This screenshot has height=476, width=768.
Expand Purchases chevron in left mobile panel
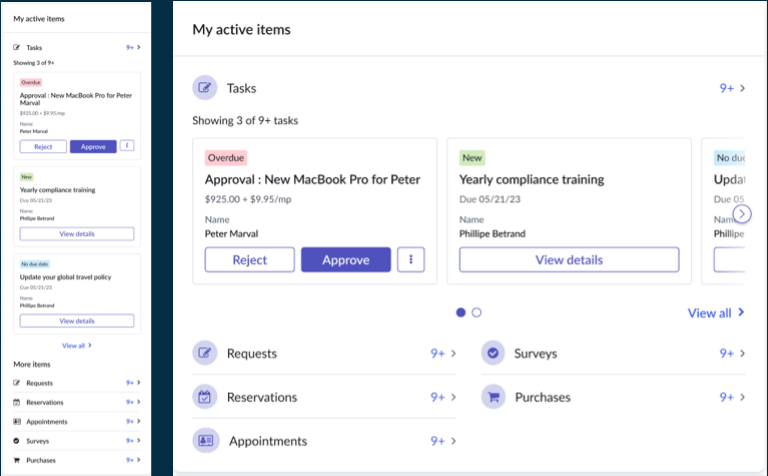139,460
